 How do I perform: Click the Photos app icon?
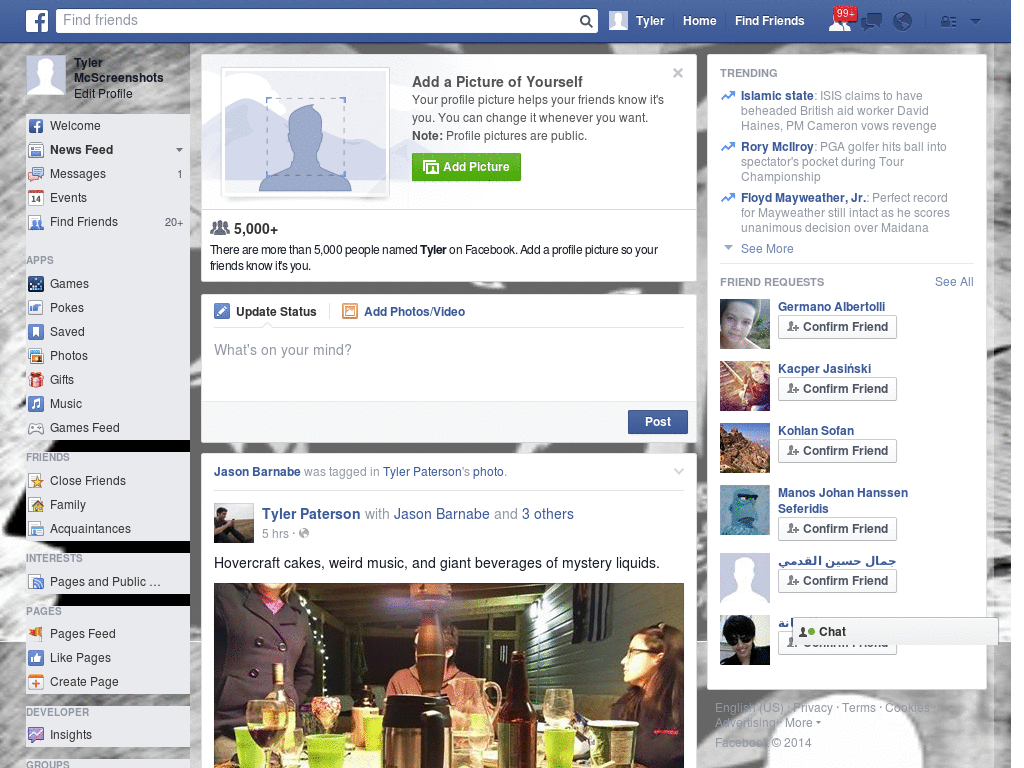click(x=36, y=356)
